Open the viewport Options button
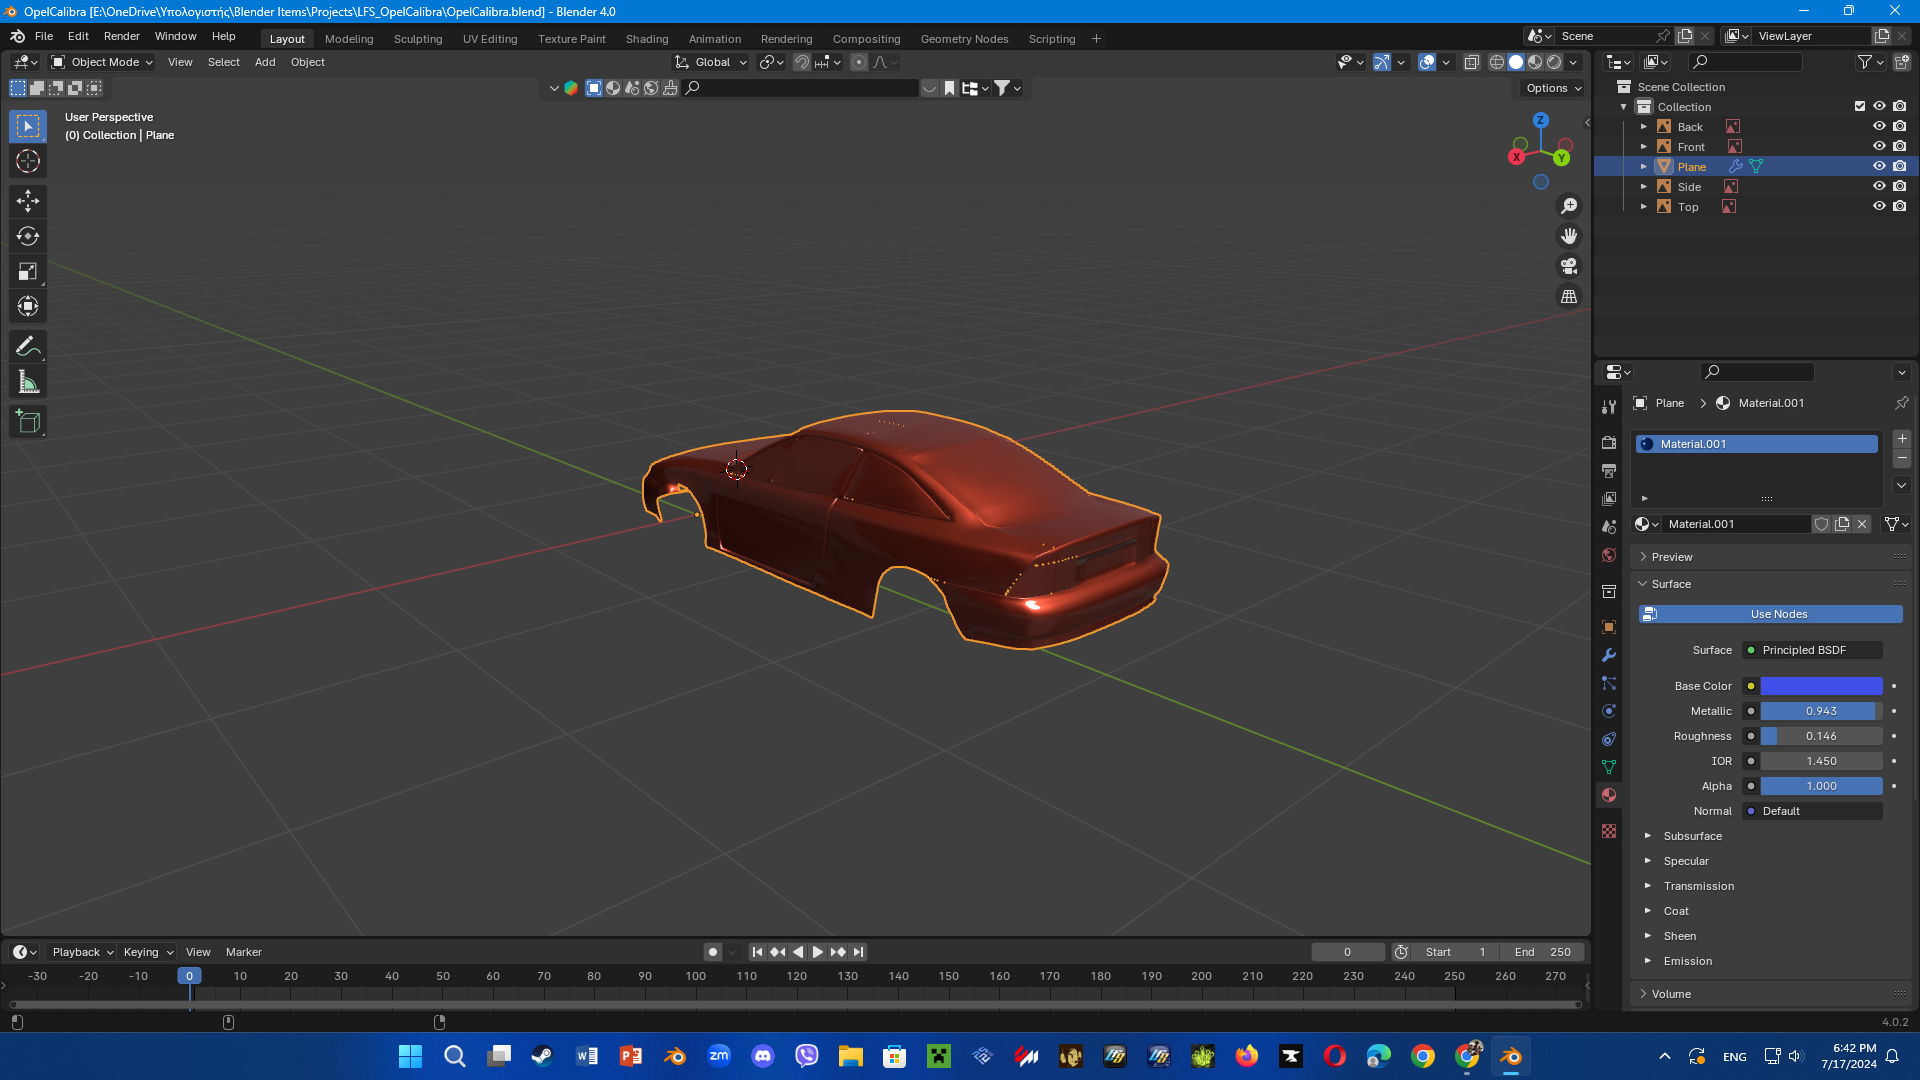Image resolution: width=1920 pixels, height=1080 pixels. 1553,88
